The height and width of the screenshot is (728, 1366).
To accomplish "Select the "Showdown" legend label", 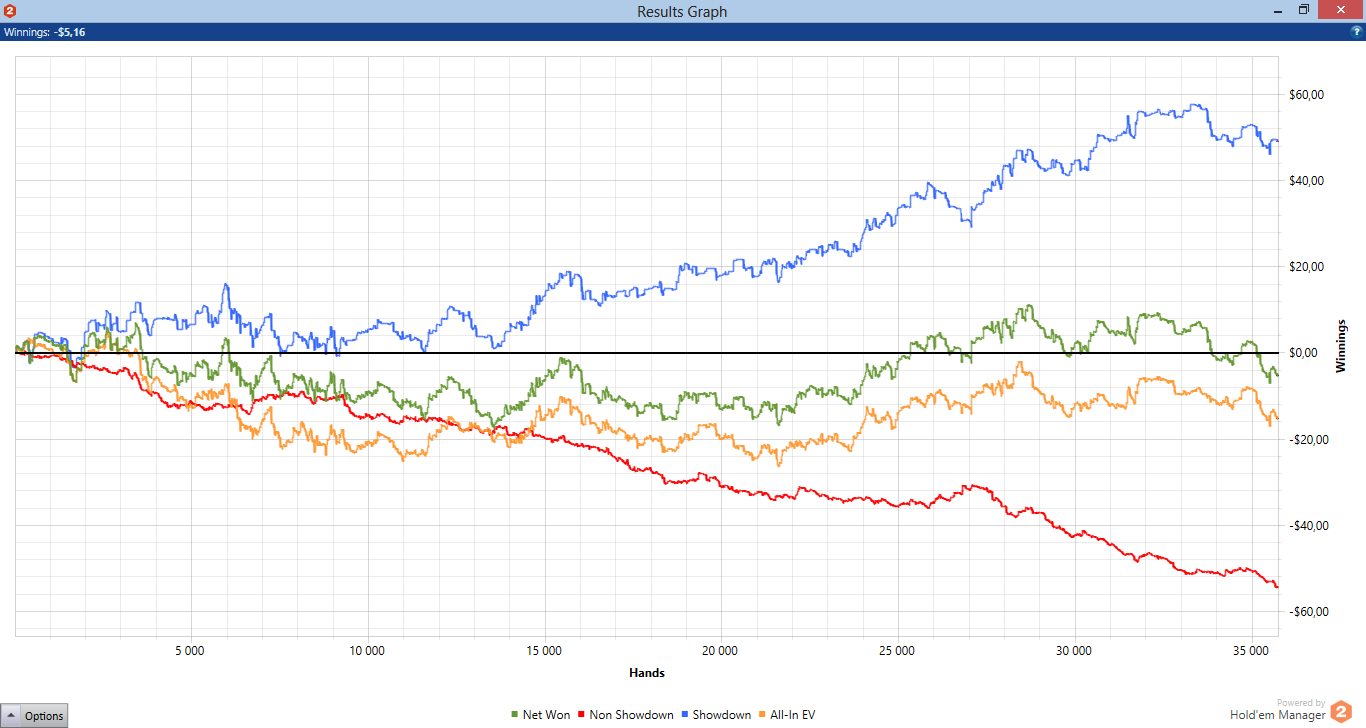I will pyautogui.click(x=722, y=715).
